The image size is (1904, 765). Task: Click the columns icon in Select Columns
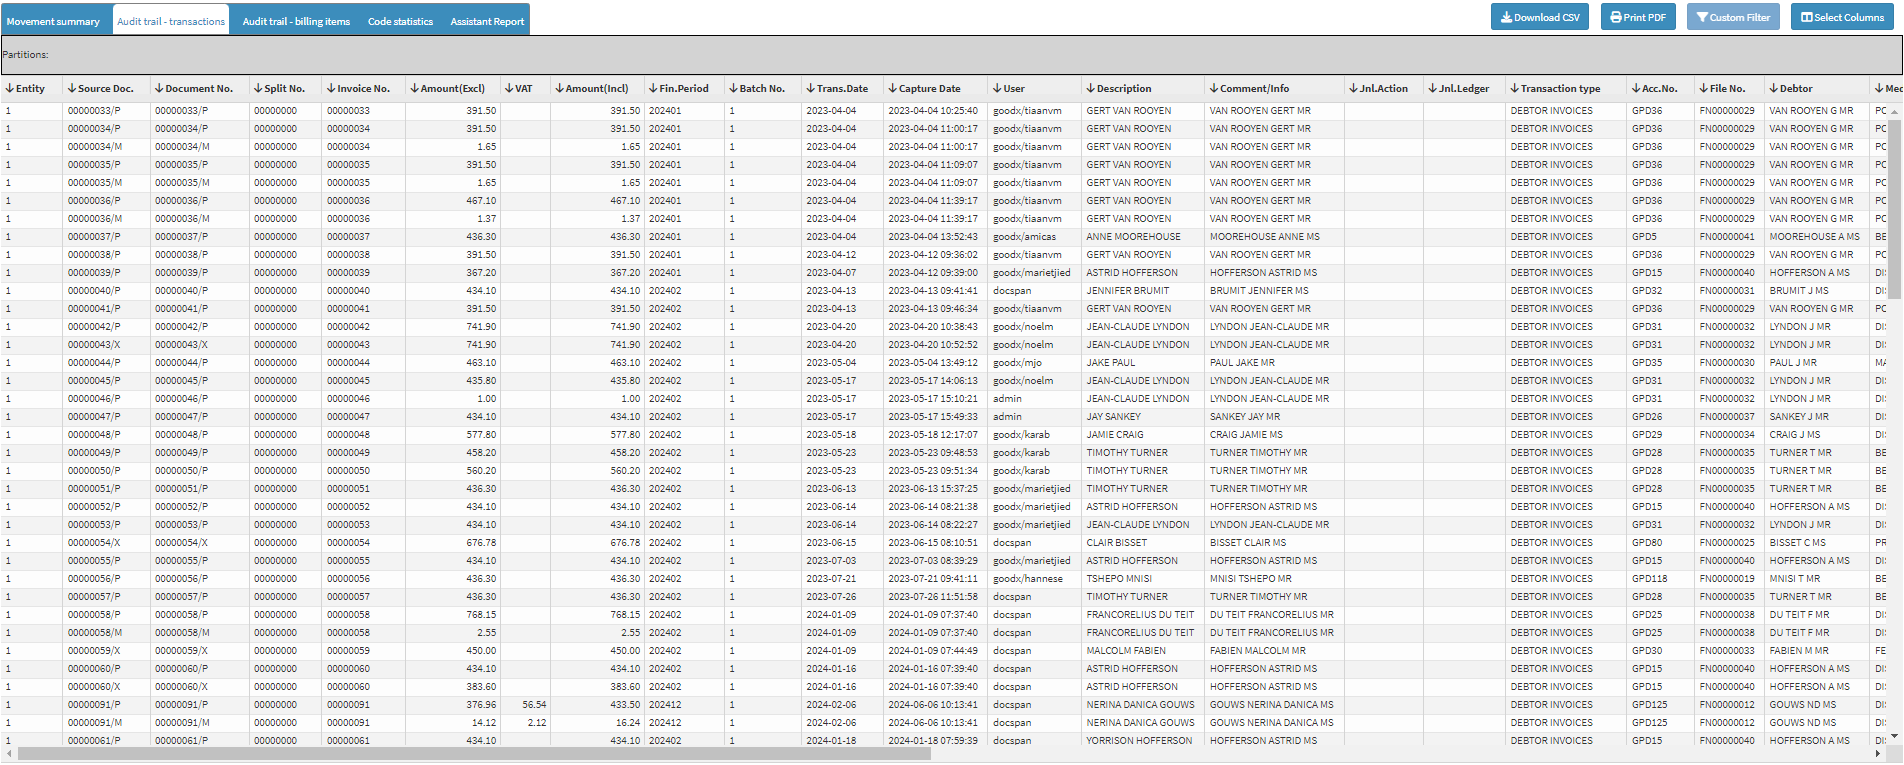pos(1807,18)
